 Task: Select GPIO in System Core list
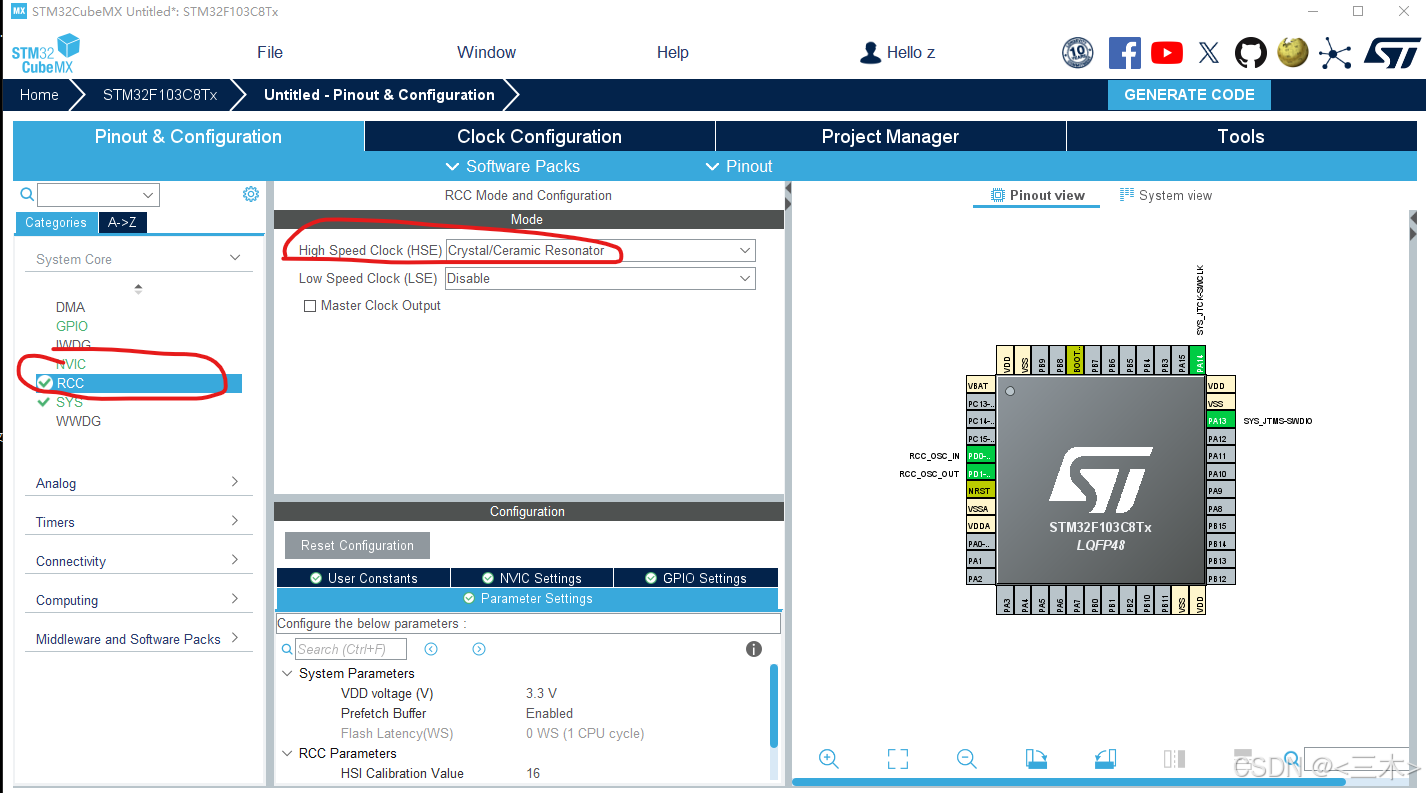(72, 326)
